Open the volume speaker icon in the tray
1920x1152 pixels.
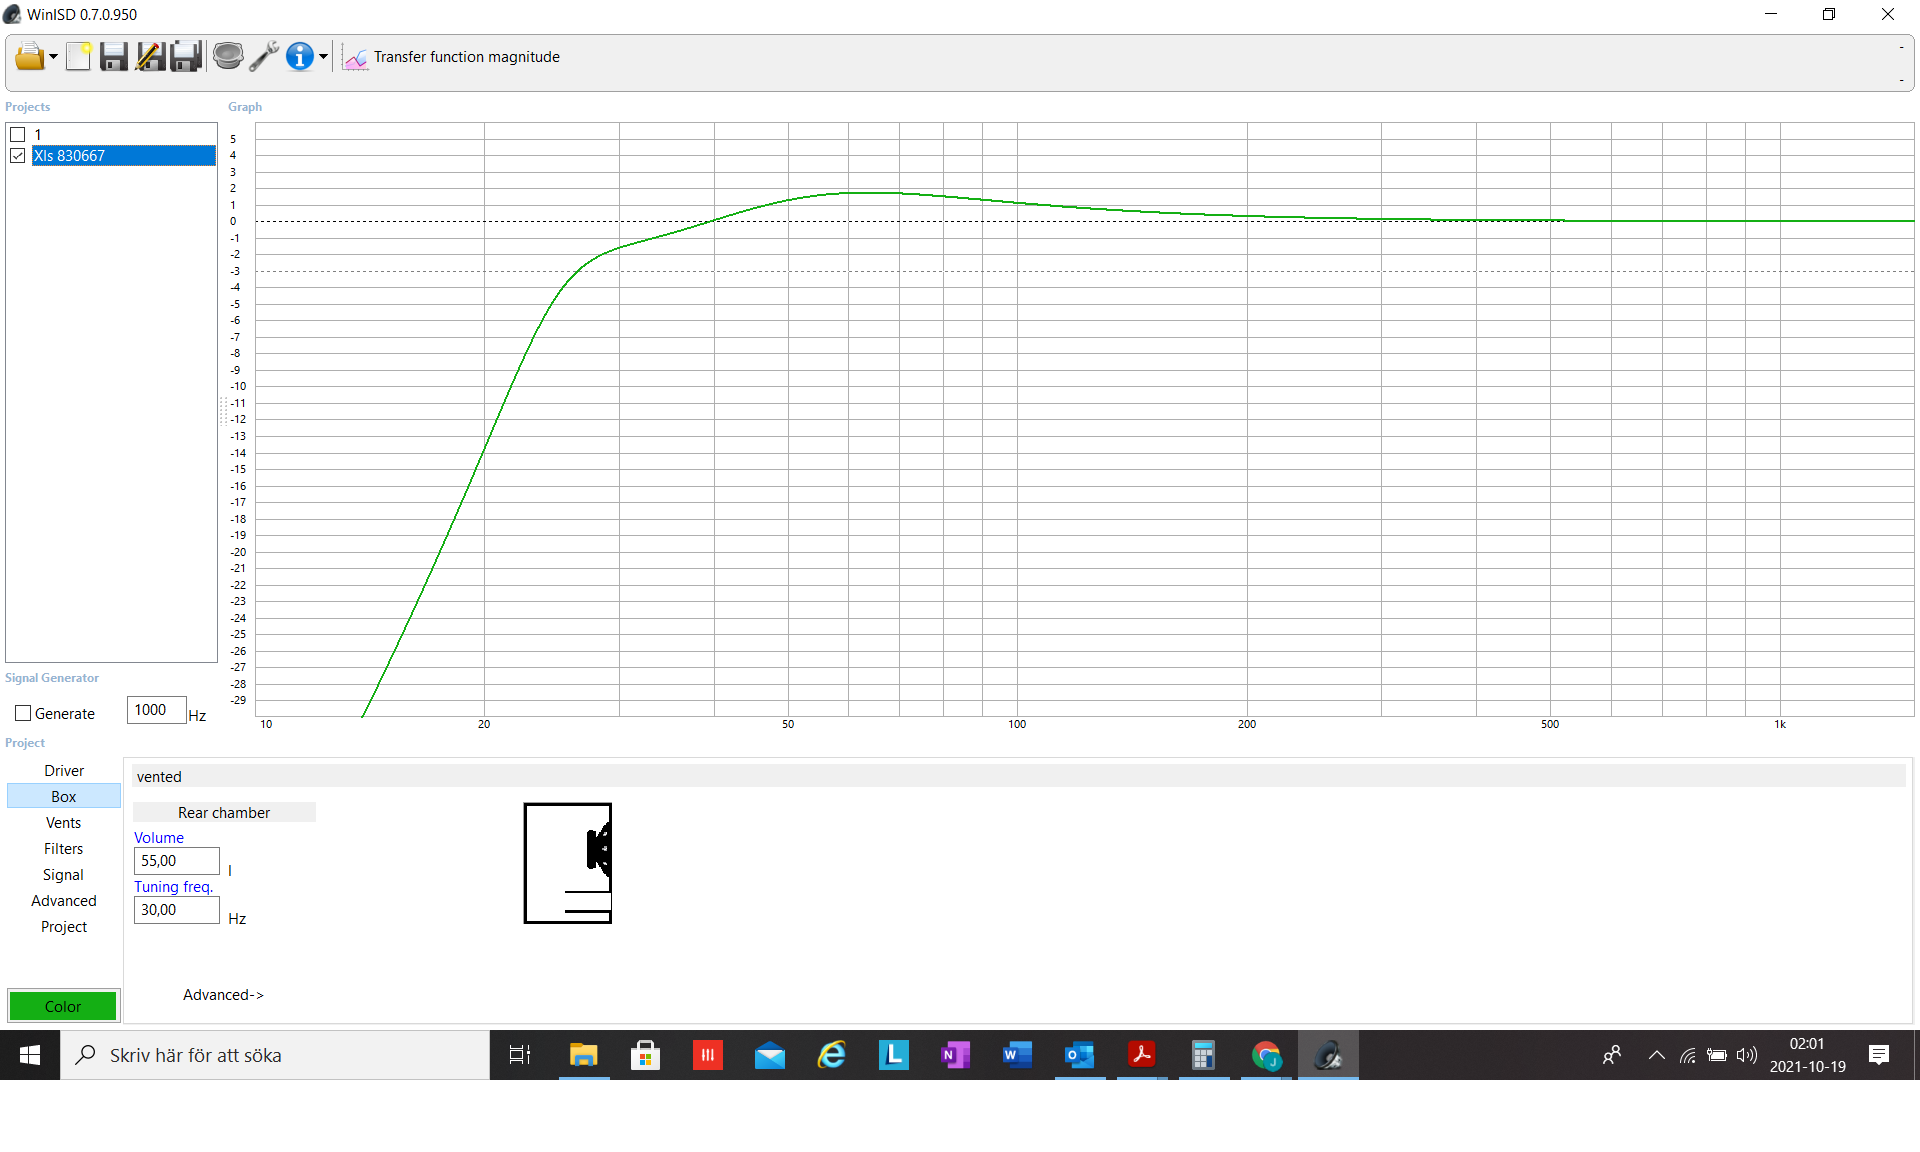click(1747, 1055)
